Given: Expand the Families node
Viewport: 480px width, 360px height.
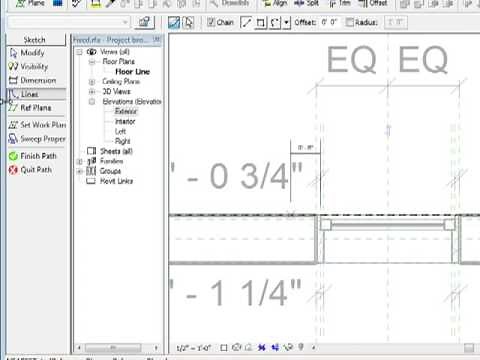Looking at the screenshot, I should coord(79,162).
